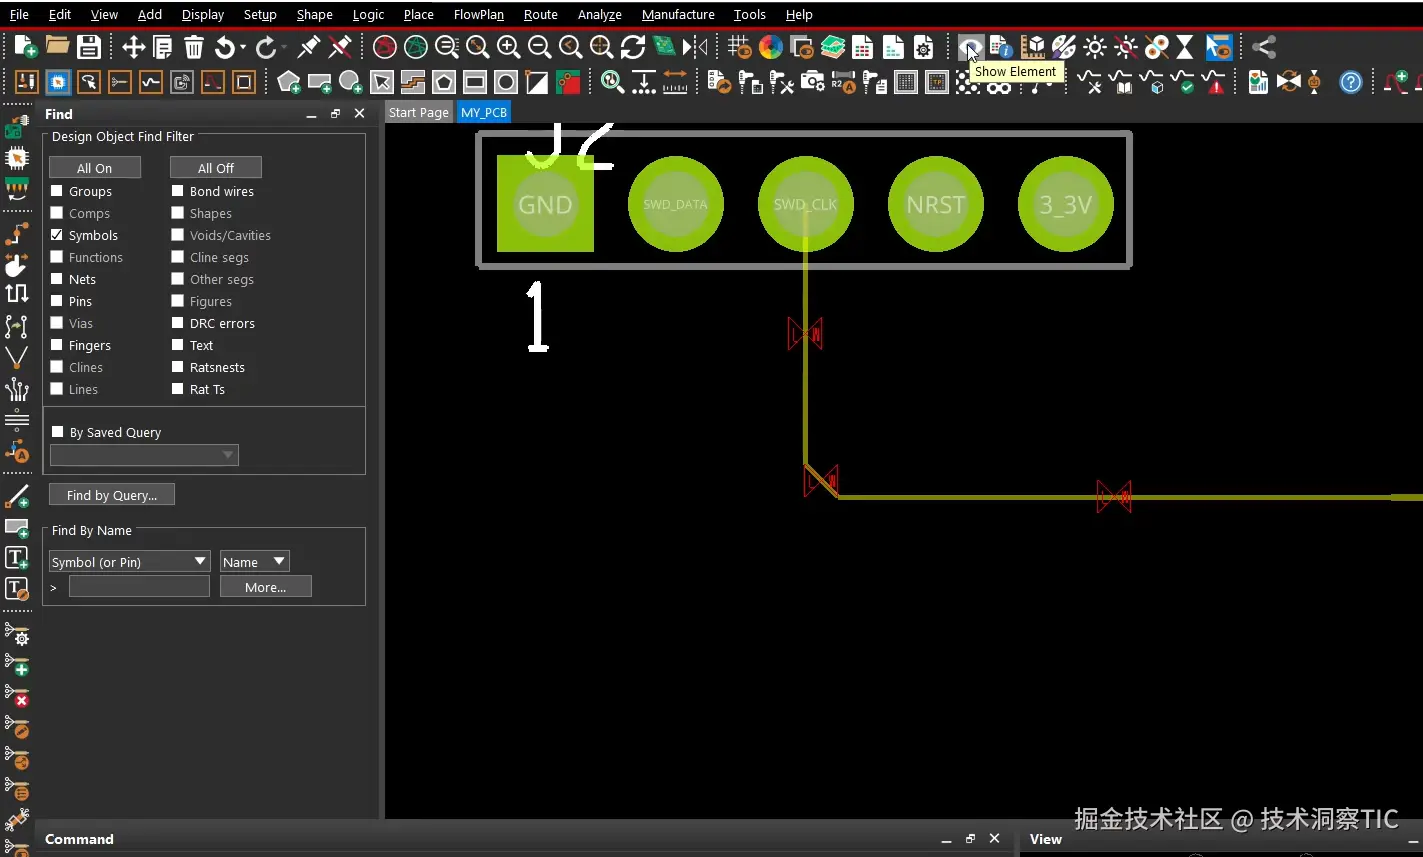The width and height of the screenshot is (1423, 857).
Task: Click the 3_3V pad on the canvas
Action: tap(1065, 204)
